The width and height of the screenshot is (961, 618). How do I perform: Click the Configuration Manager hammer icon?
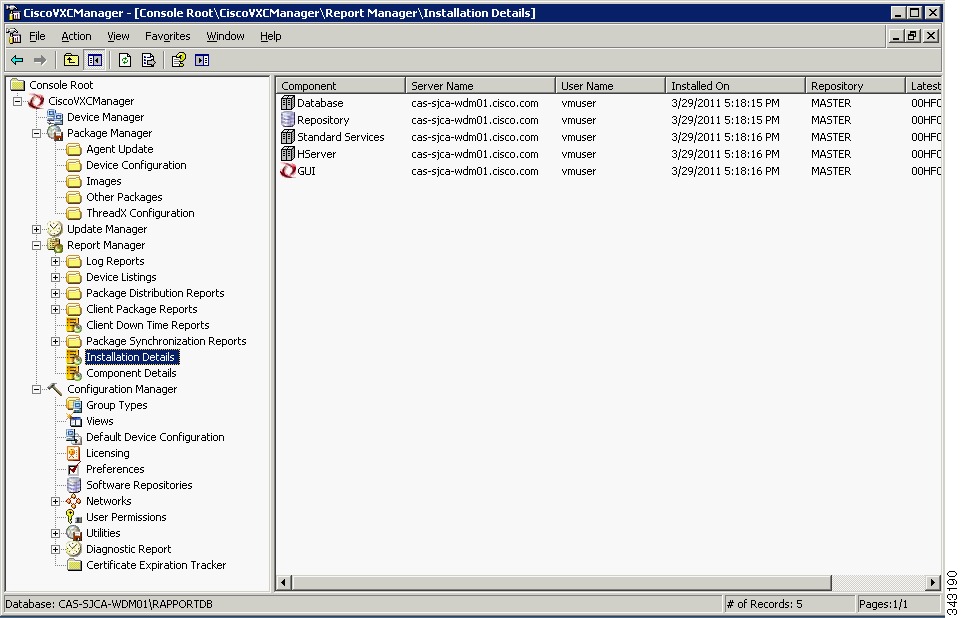tap(55, 389)
